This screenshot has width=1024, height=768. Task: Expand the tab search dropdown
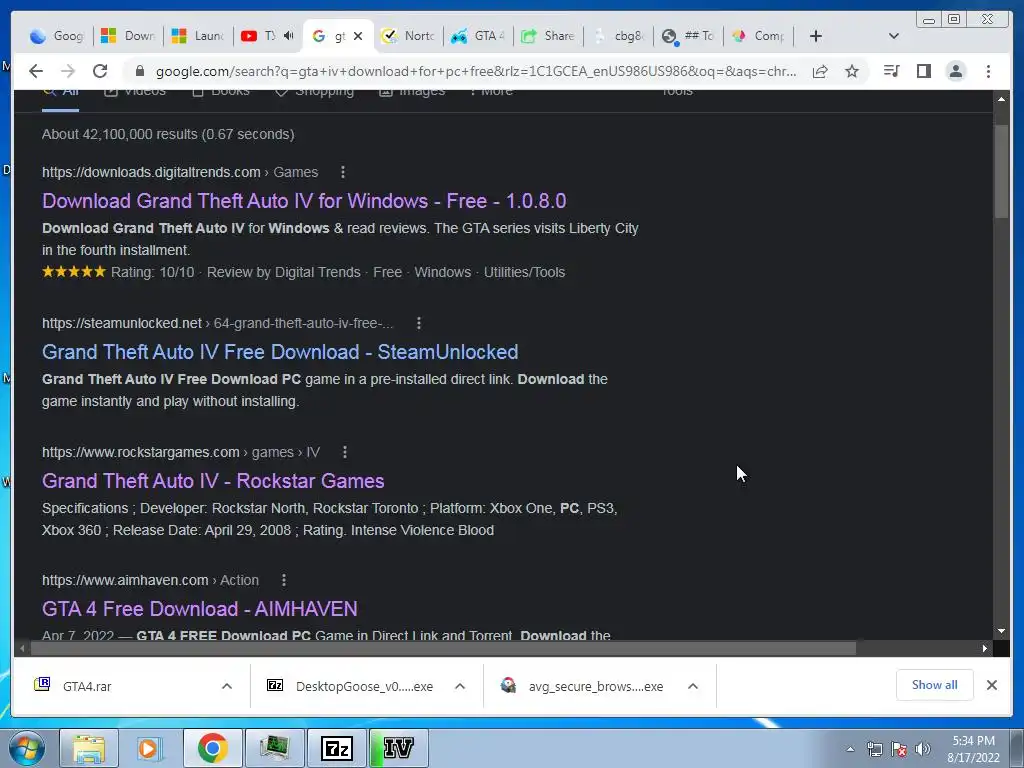(893, 36)
